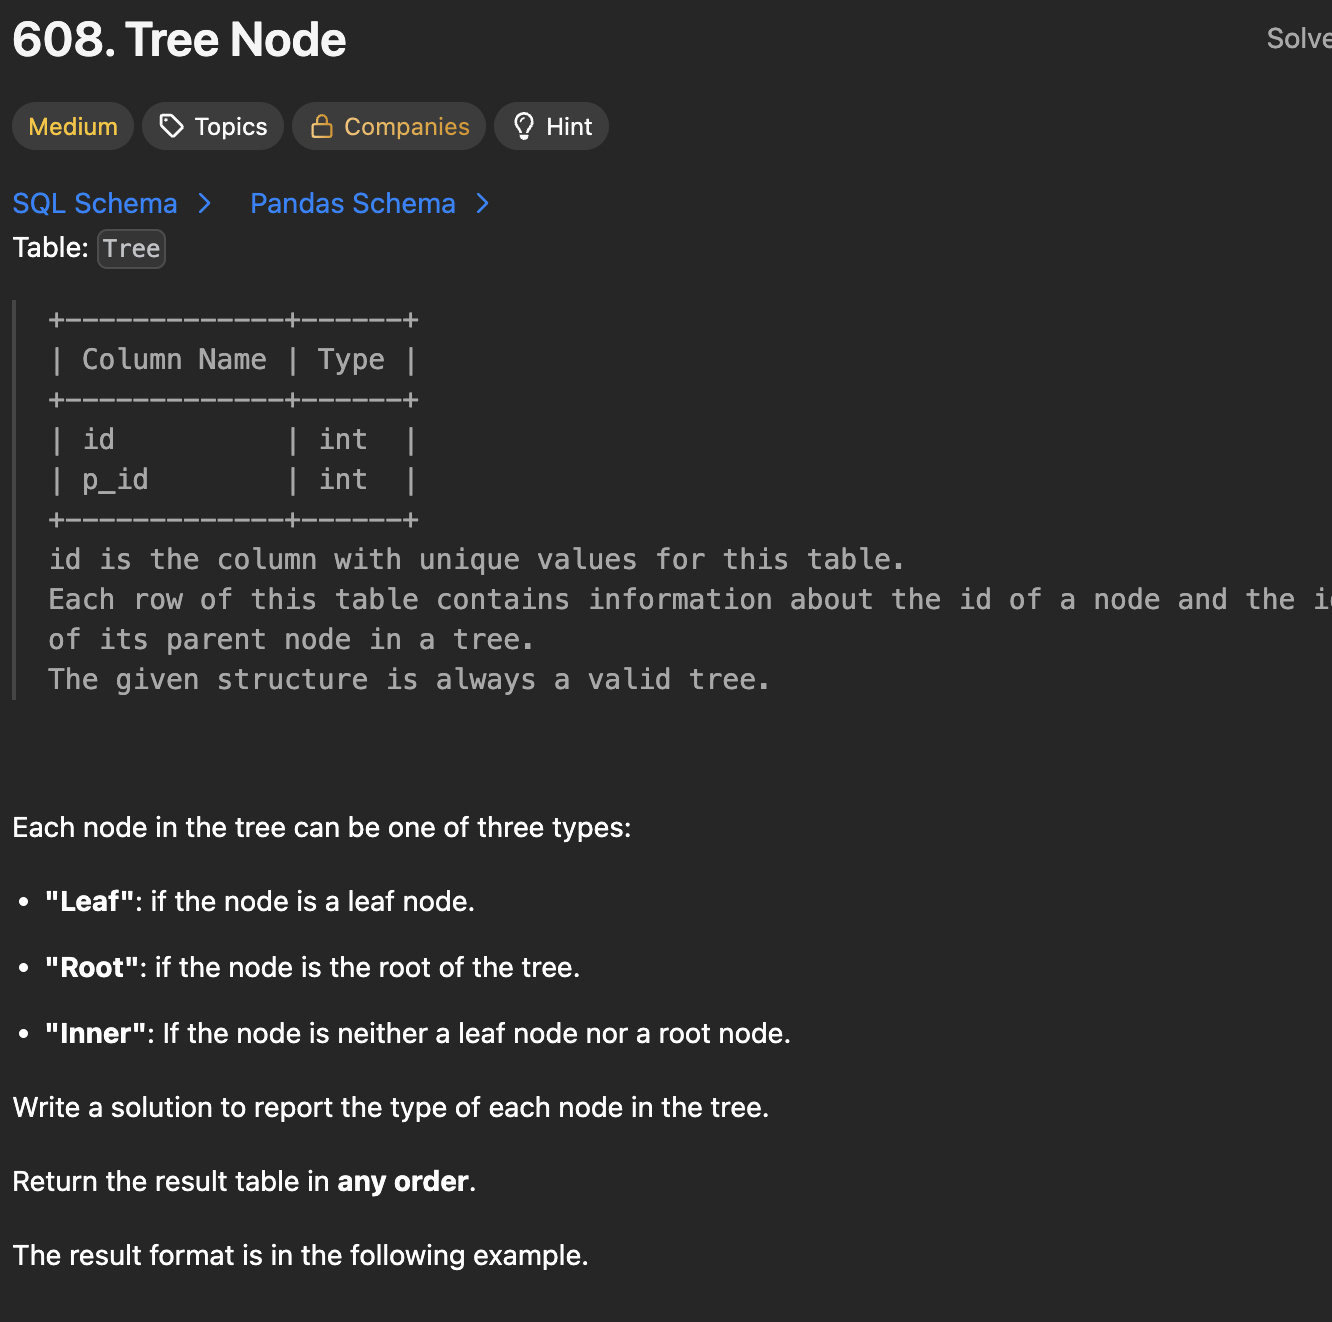This screenshot has width=1332, height=1322.
Task: Click the bold "Root" bullet term
Action: [x=92, y=968]
